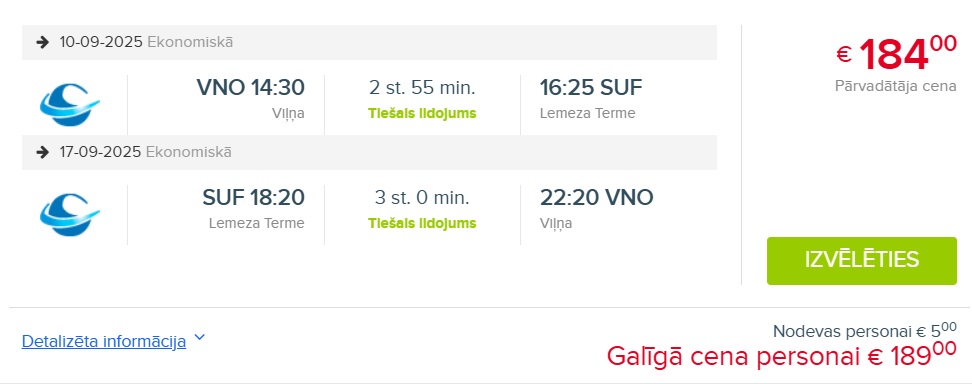Select this flight with the IZVĒLĒTIES button
This screenshot has height=384, width=972.
tap(862, 261)
